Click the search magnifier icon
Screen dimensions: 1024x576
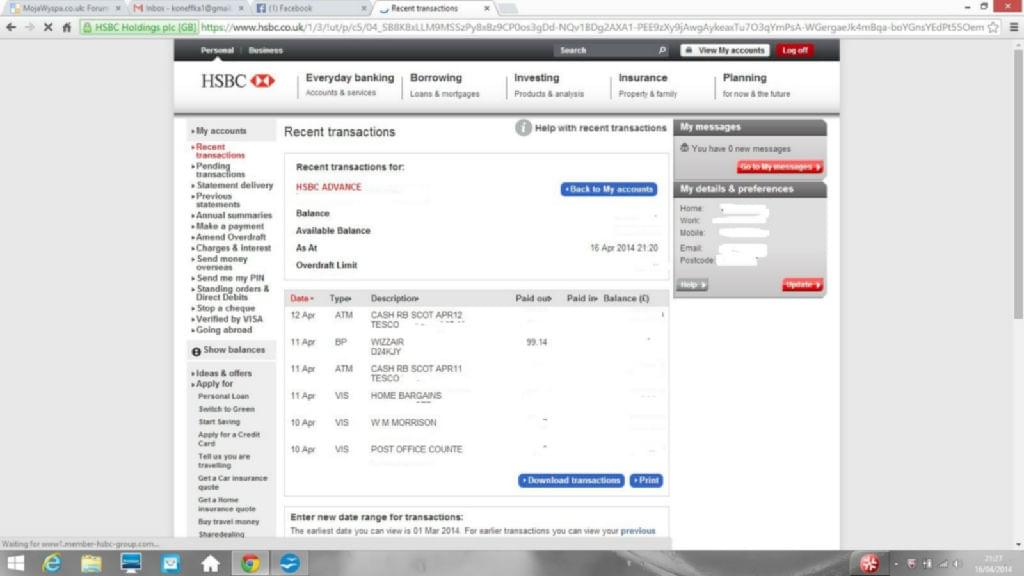click(662, 50)
